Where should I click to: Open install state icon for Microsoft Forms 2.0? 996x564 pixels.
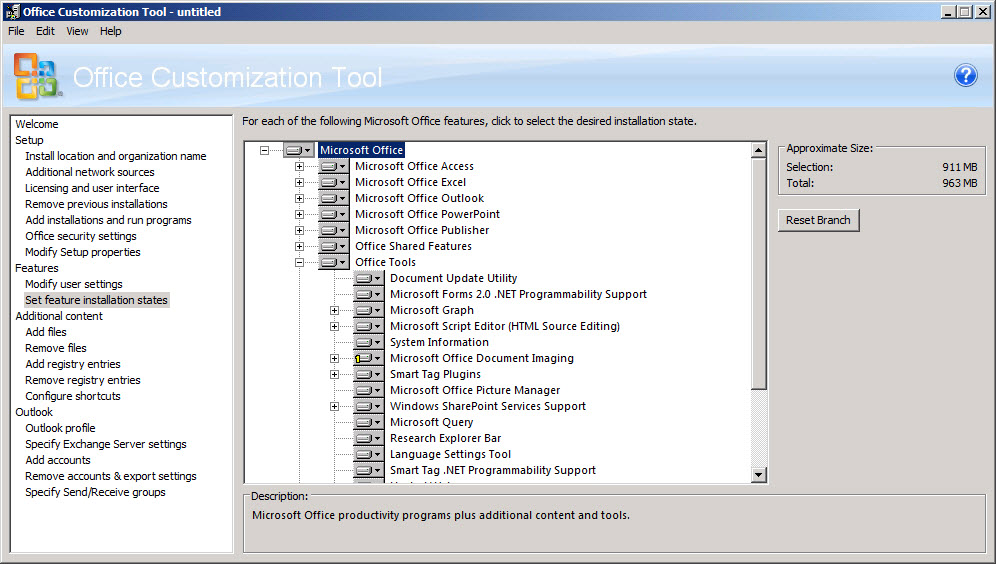(x=368, y=295)
